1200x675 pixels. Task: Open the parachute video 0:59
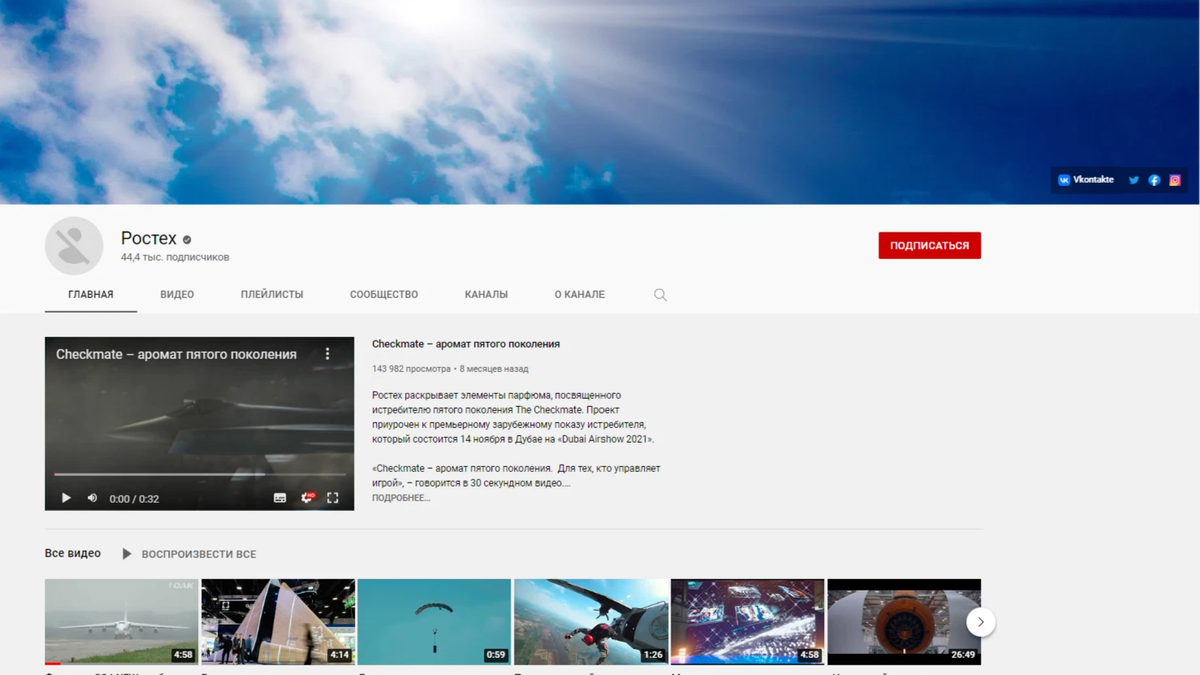pos(434,622)
